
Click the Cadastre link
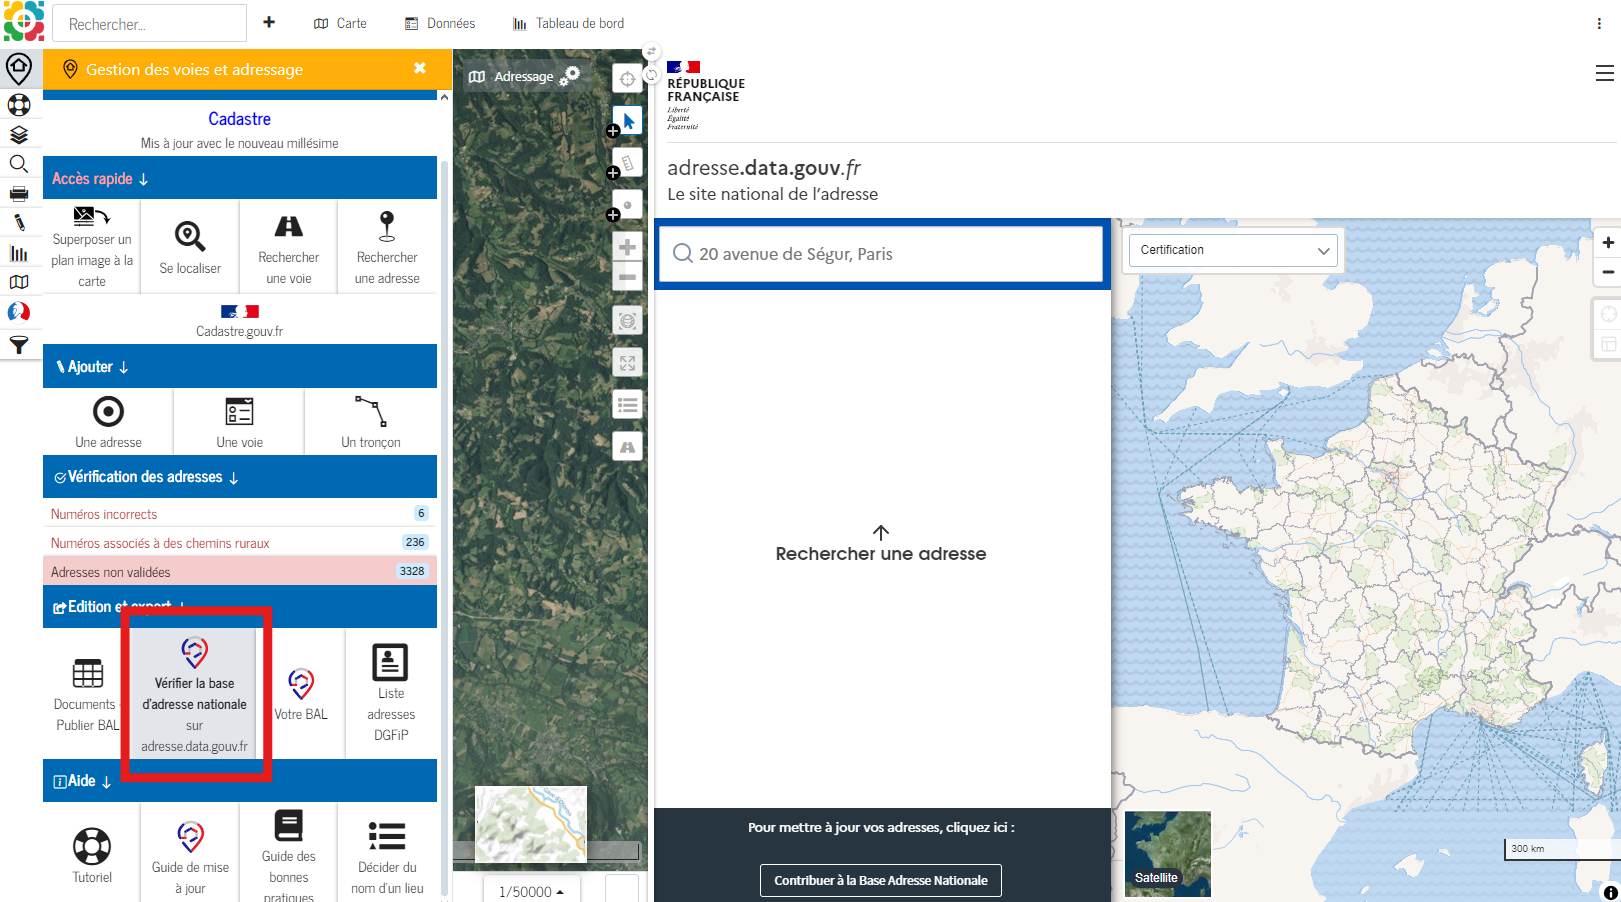tap(240, 119)
